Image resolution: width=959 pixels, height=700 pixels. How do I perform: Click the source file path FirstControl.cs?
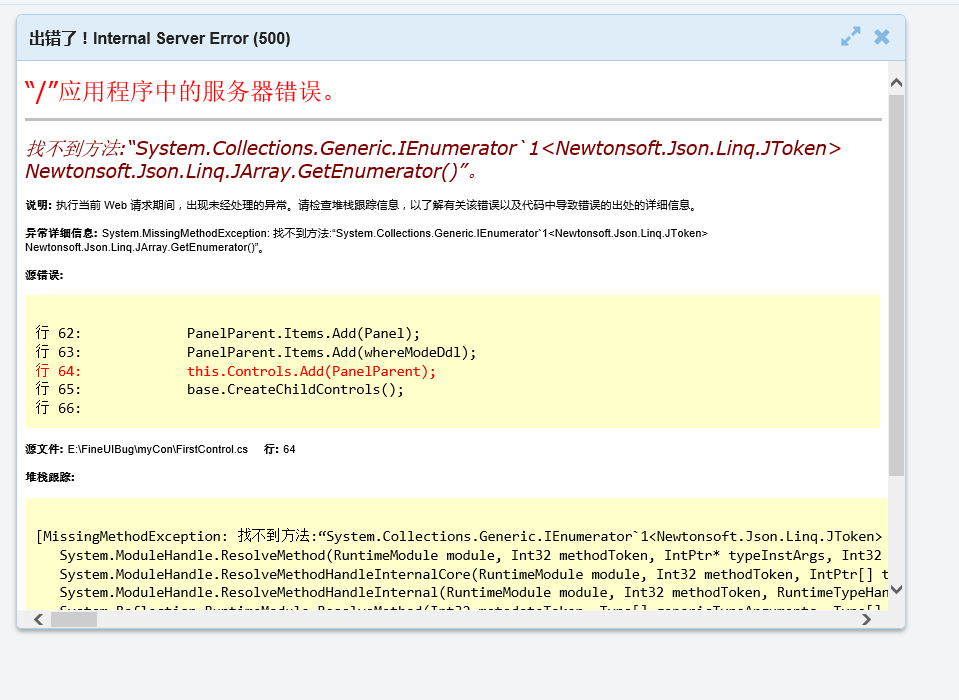tap(157, 450)
